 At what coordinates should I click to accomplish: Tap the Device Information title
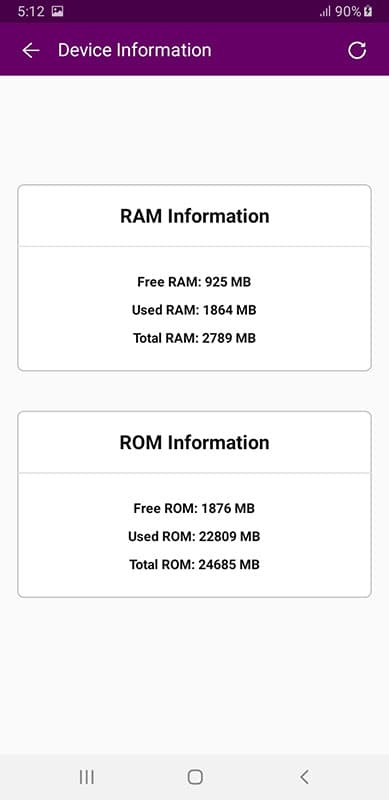135,50
